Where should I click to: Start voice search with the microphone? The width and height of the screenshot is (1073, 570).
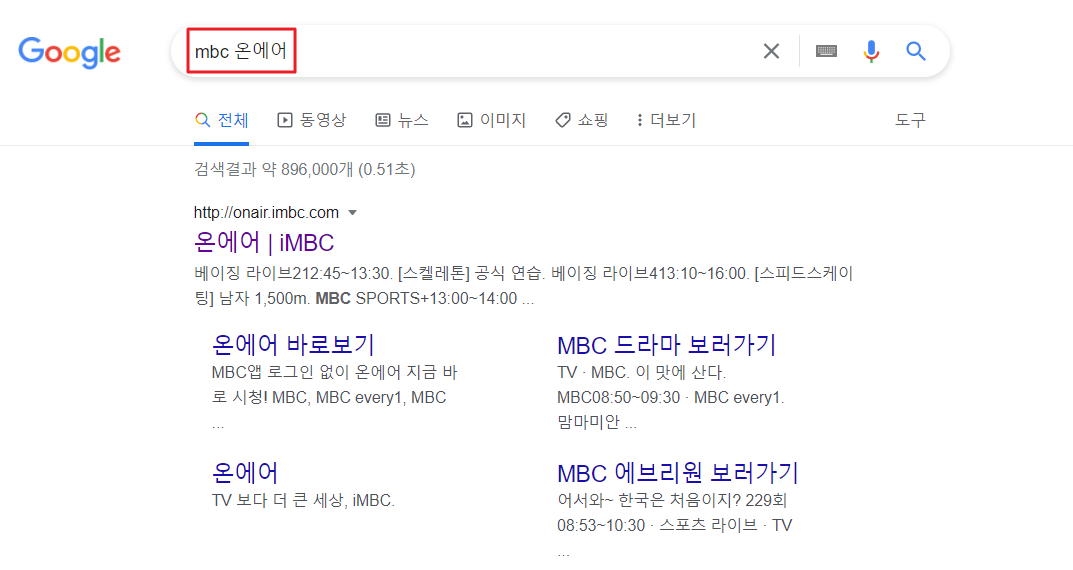click(x=871, y=51)
